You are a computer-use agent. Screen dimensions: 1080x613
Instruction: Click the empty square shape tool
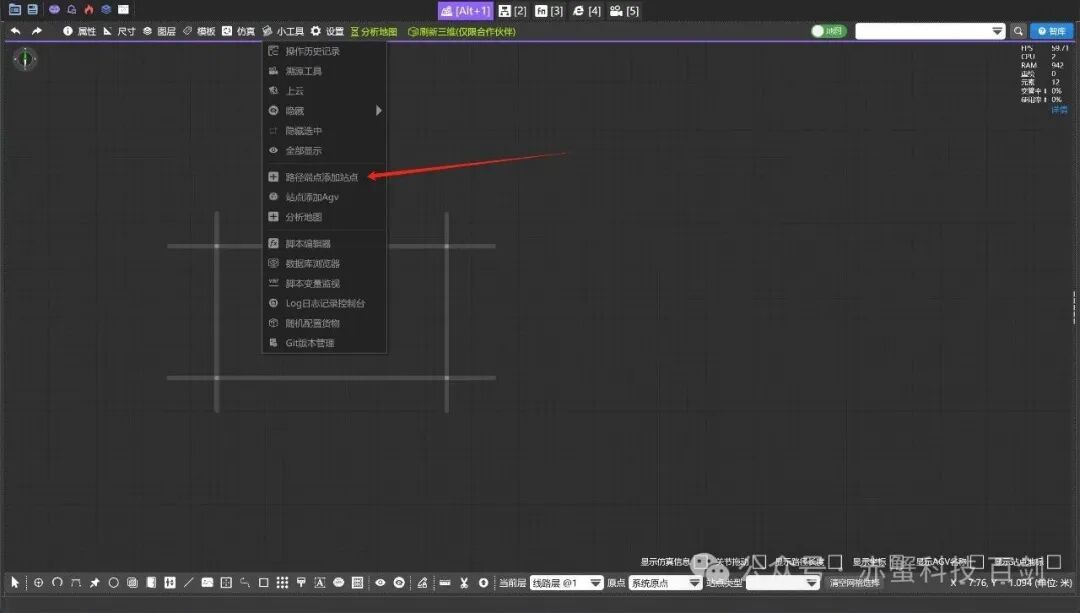point(263,583)
